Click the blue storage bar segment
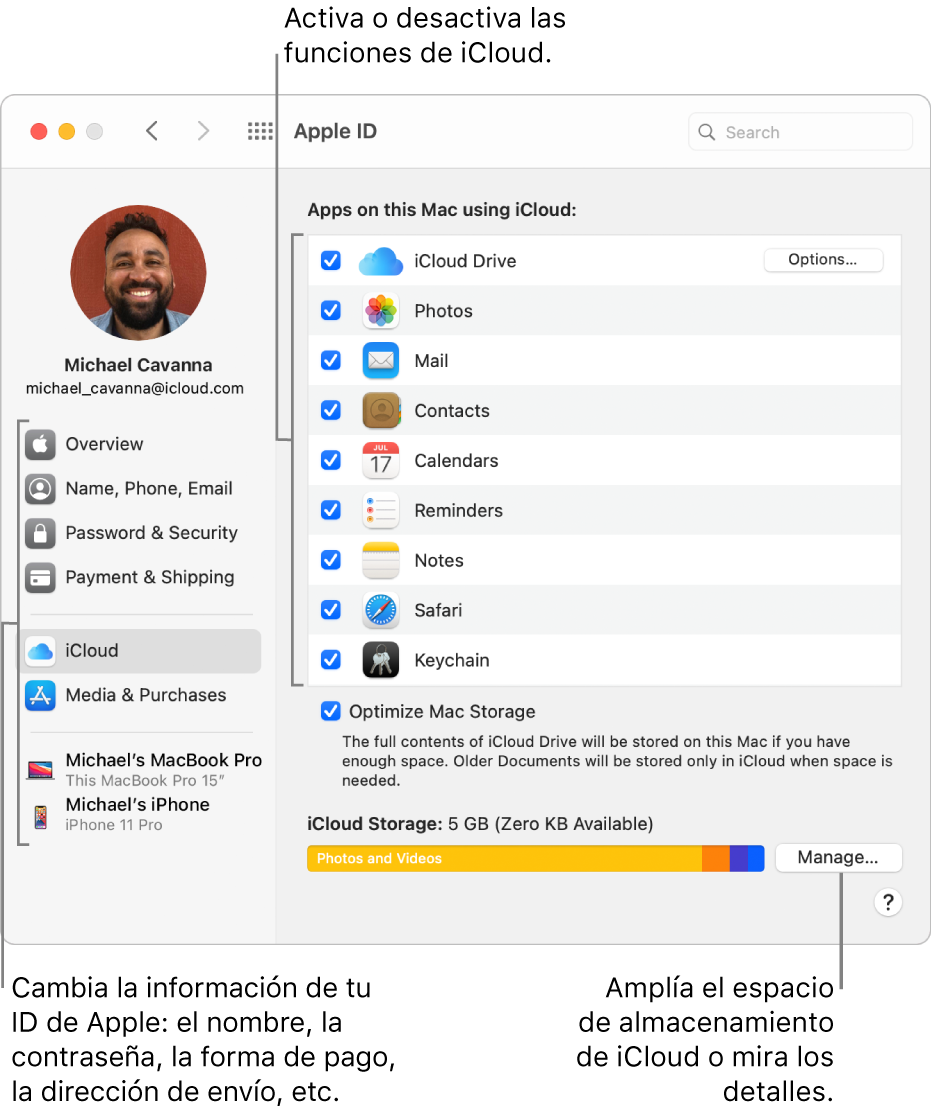Screen dimensions: 931x1115 (755, 858)
